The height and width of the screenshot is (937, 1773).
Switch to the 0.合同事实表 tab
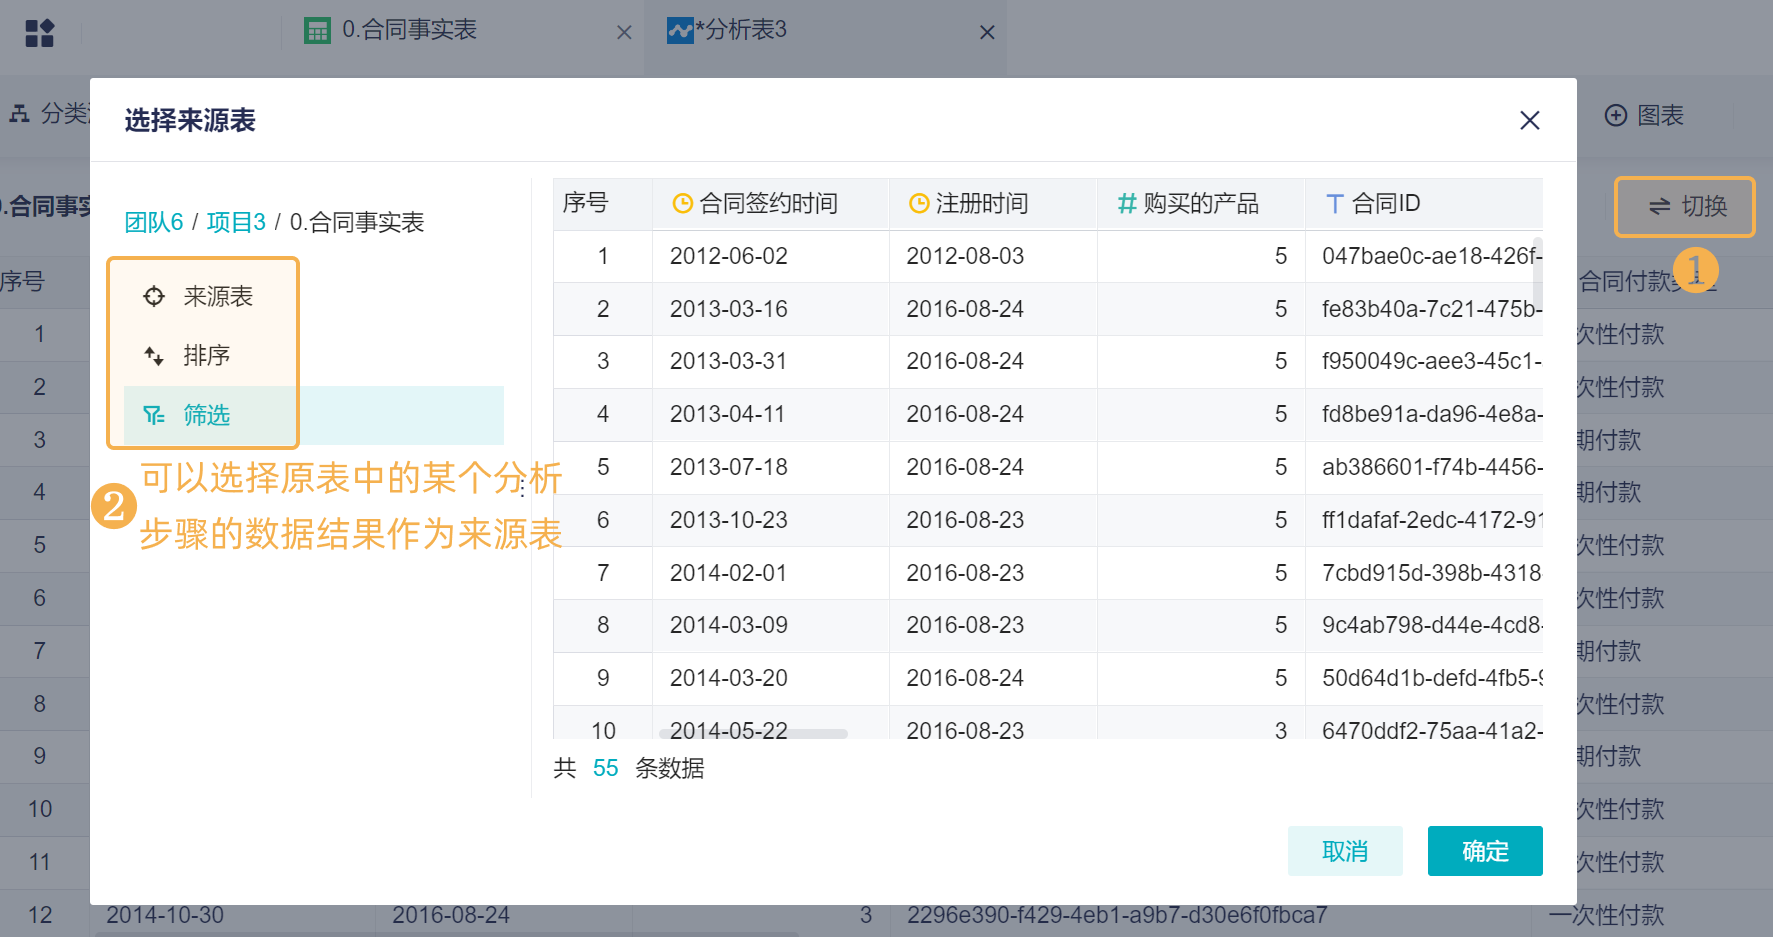tap(409, 31)
